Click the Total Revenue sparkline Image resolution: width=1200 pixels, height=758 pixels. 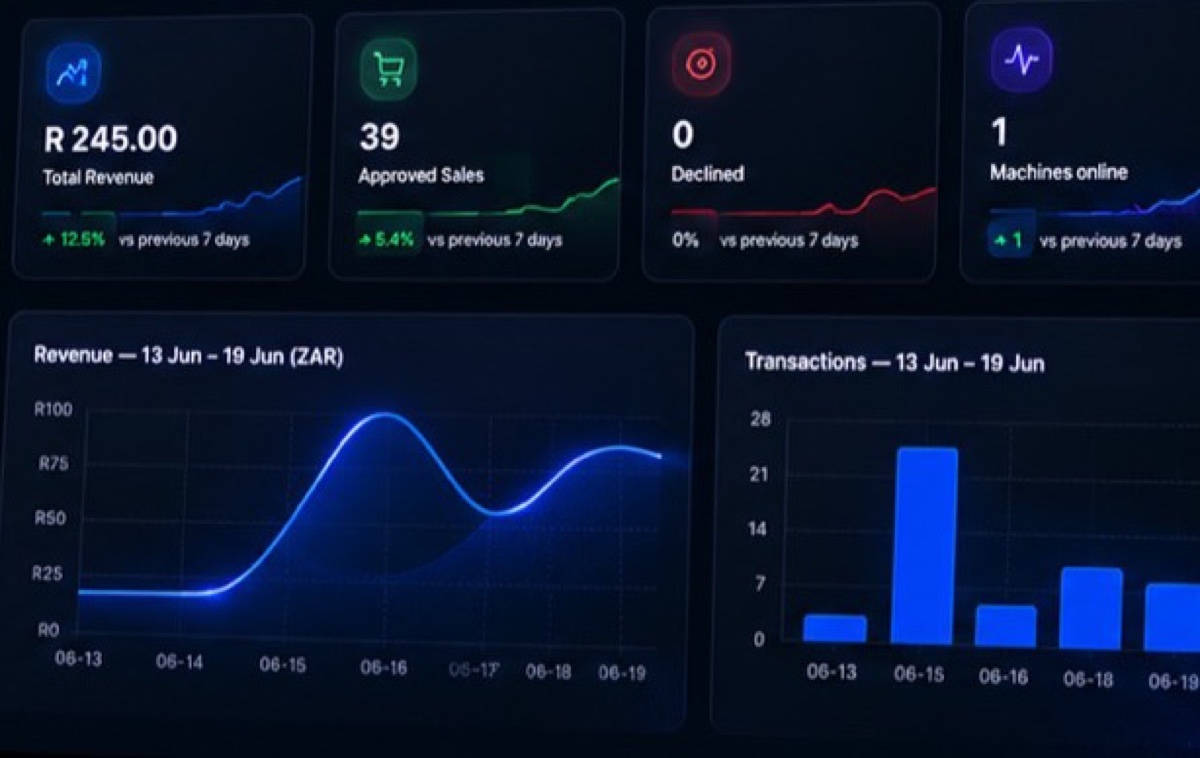pyautogui.click(x=171, y=198)
